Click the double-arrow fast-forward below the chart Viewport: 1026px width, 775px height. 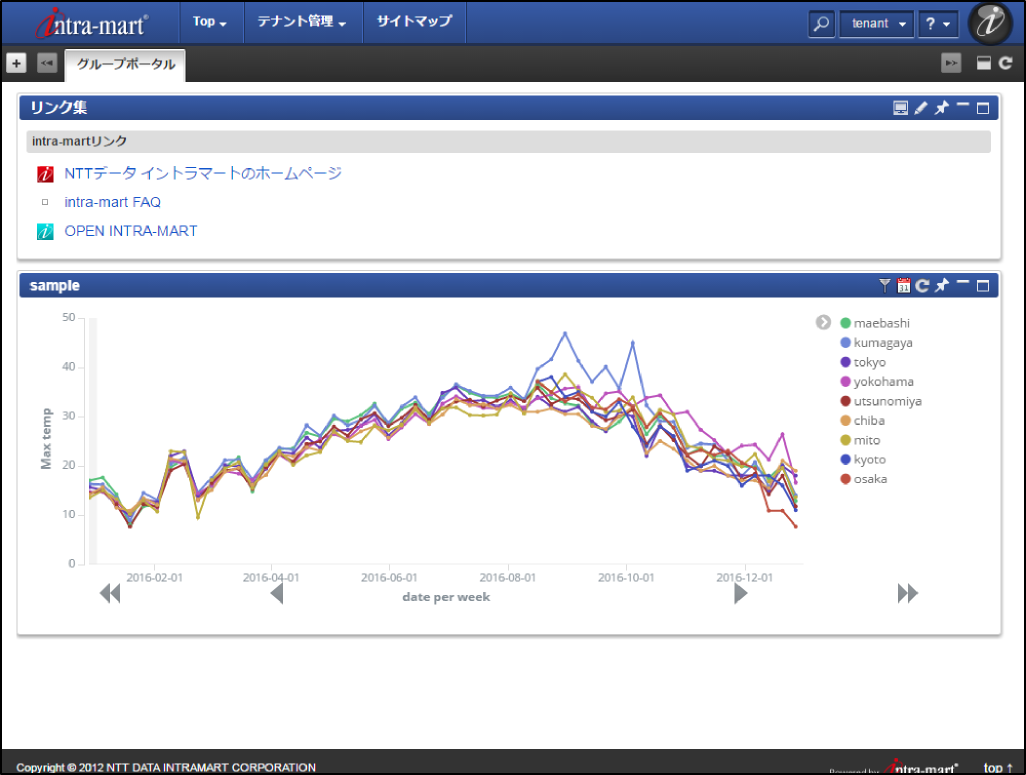click(x=908, y=592)
